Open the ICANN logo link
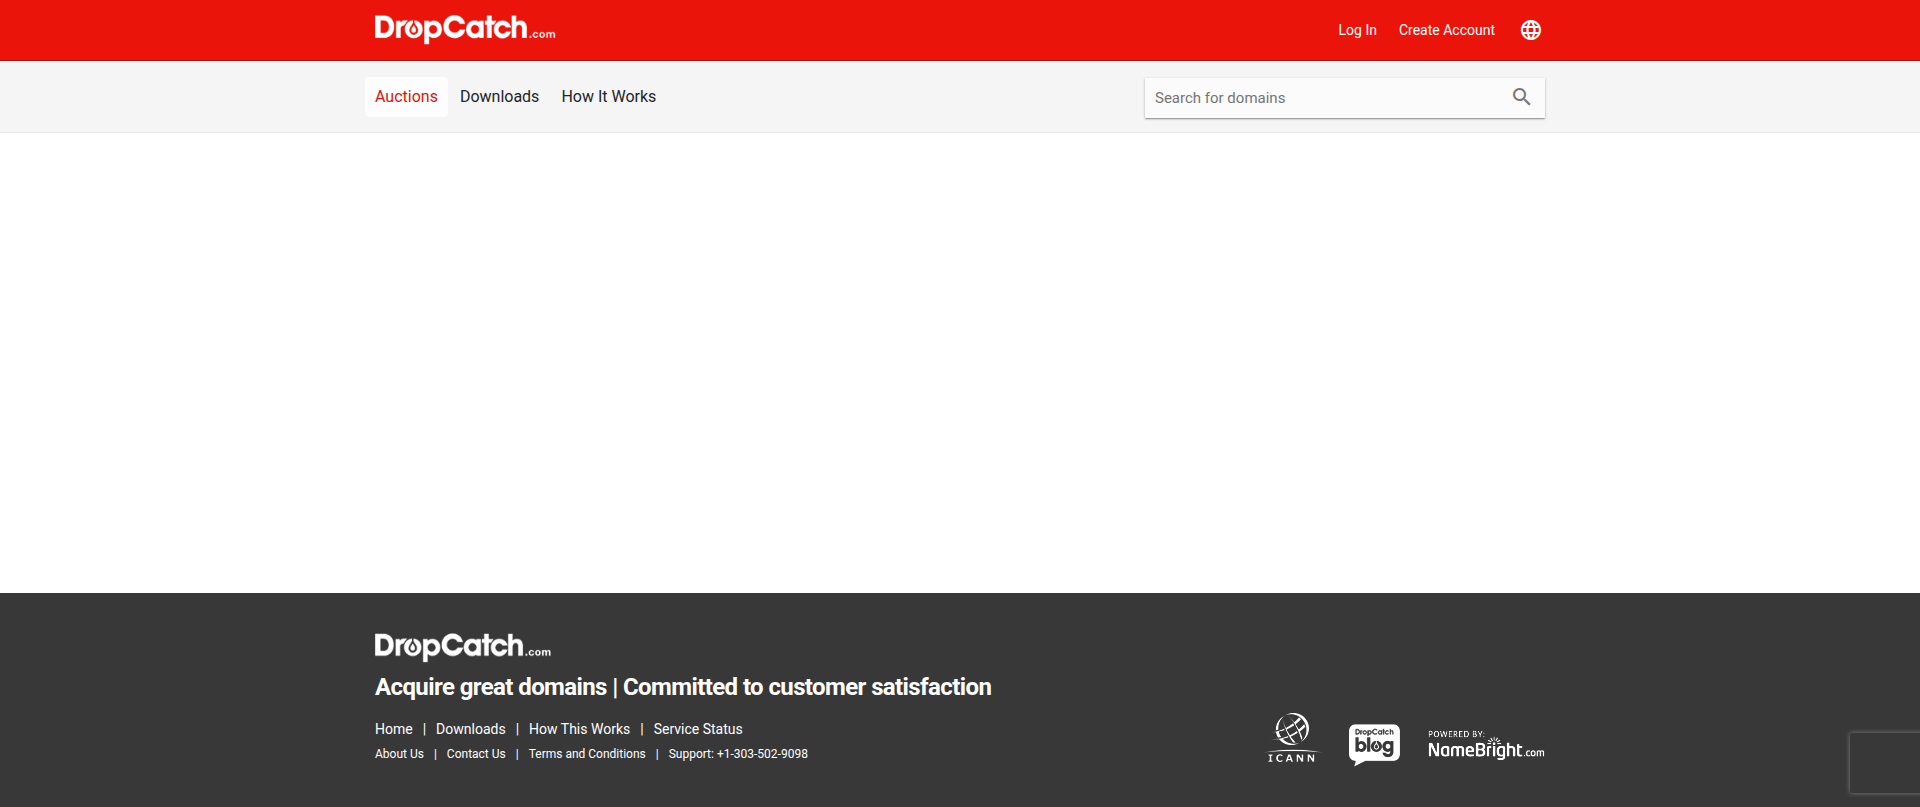Screen dimensions: 1920x807 (x=1292, y=738)
